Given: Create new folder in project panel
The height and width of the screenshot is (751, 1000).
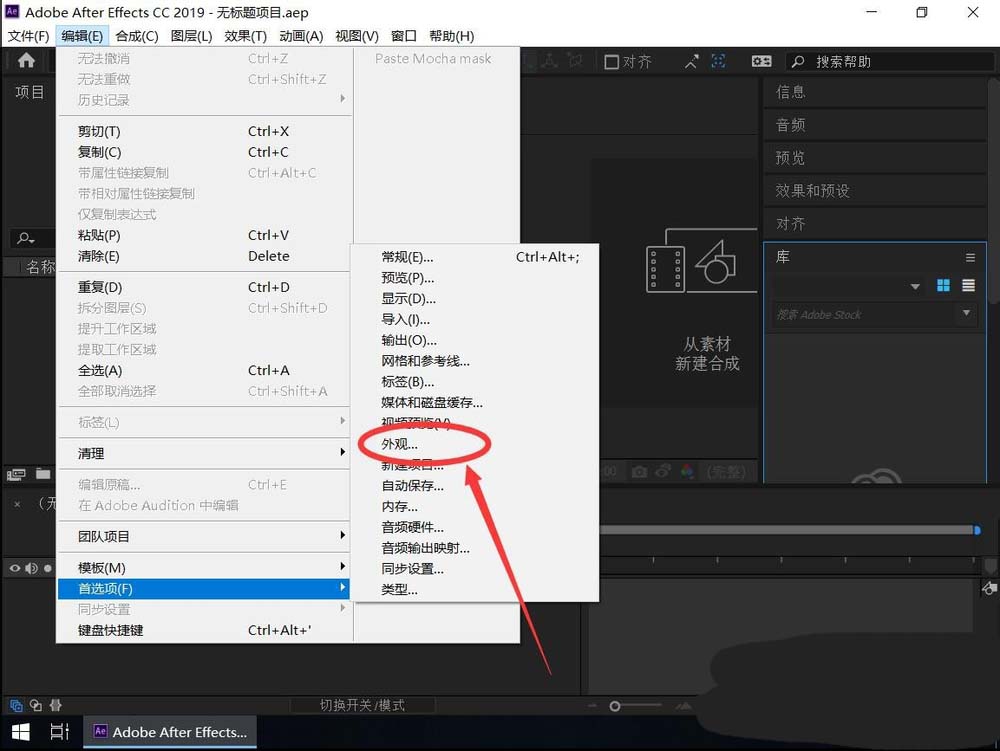Looking at the screenshot, I should click(43, 474).
